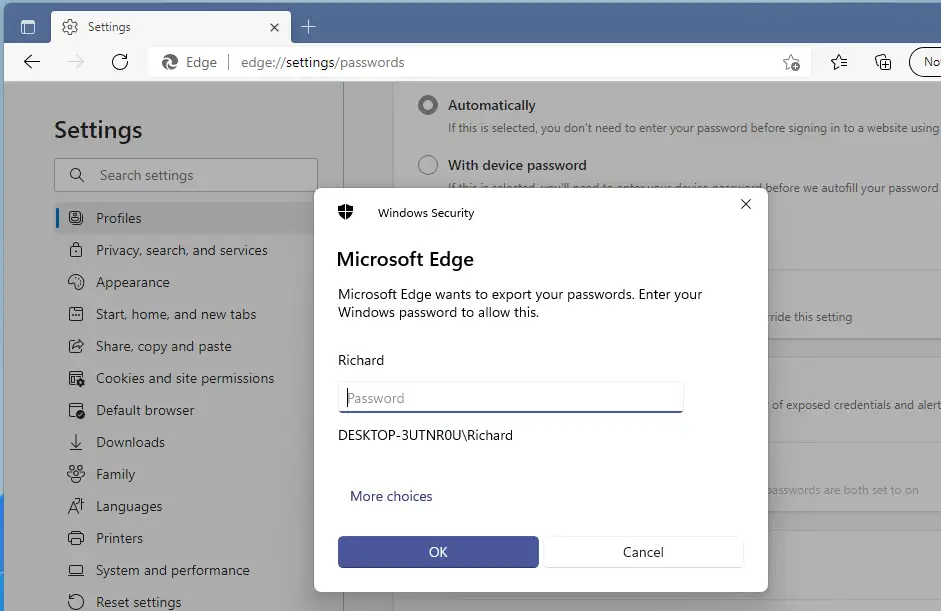Click the More choices link

pos(391,496)
